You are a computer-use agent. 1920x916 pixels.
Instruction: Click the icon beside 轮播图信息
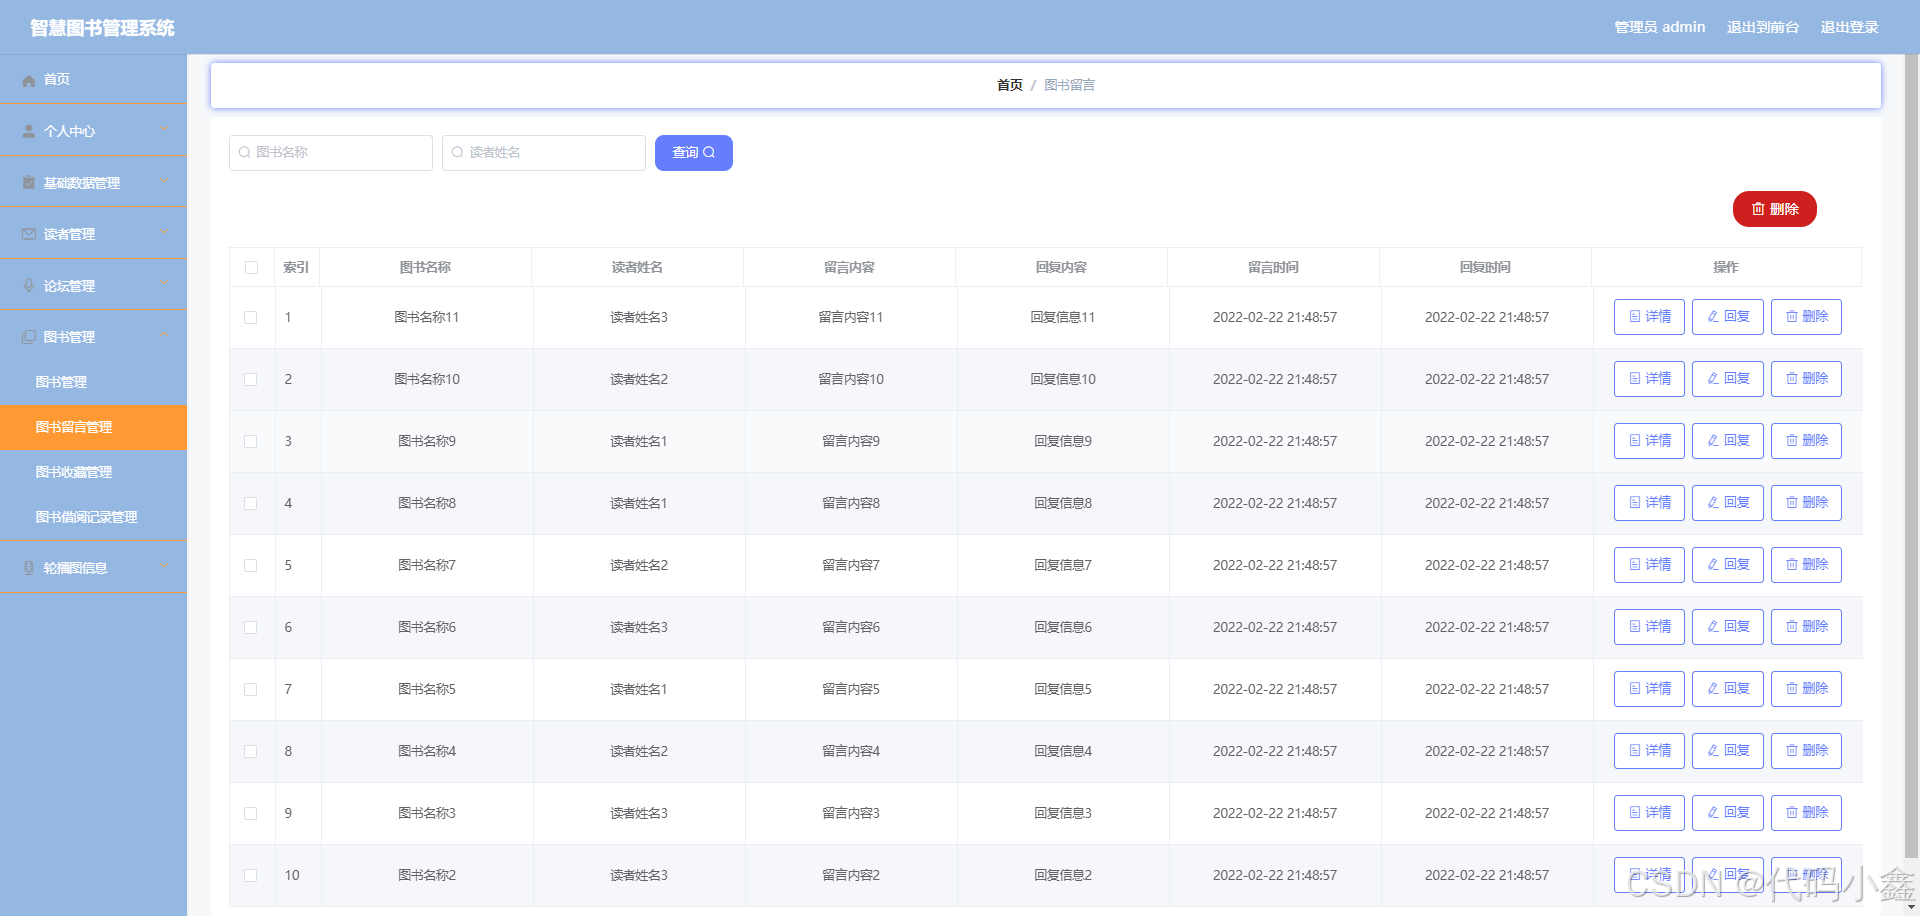(29, 568)
